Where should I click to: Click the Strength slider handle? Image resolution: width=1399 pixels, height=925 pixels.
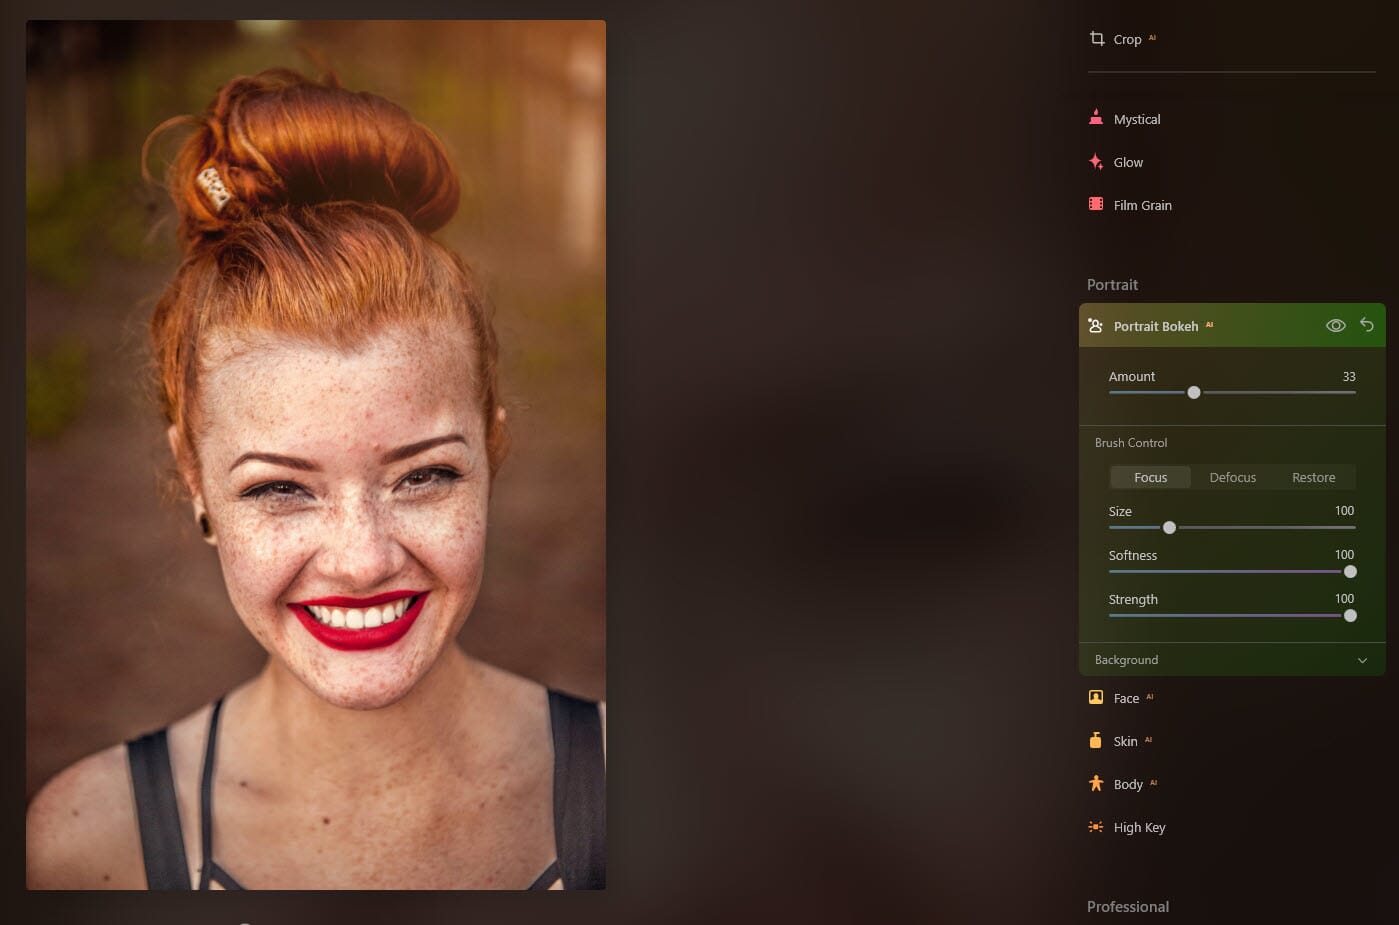[x=1350, y=615]
